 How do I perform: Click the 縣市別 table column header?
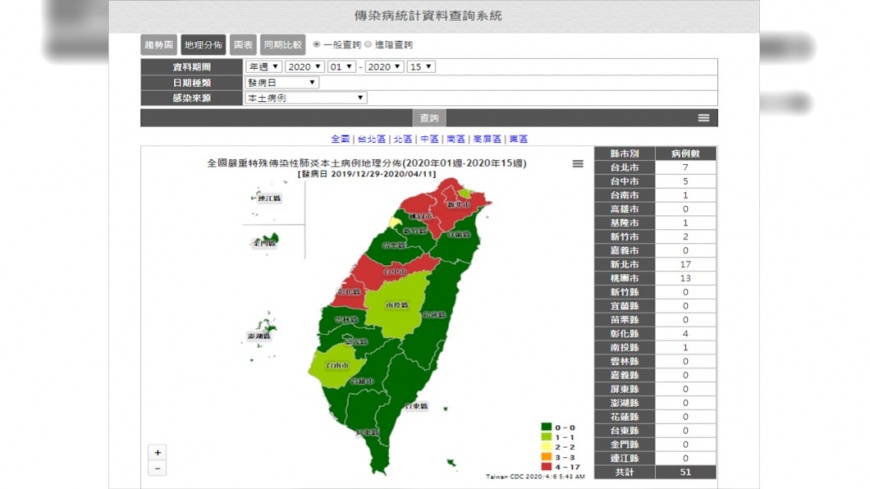coord(625,154)
